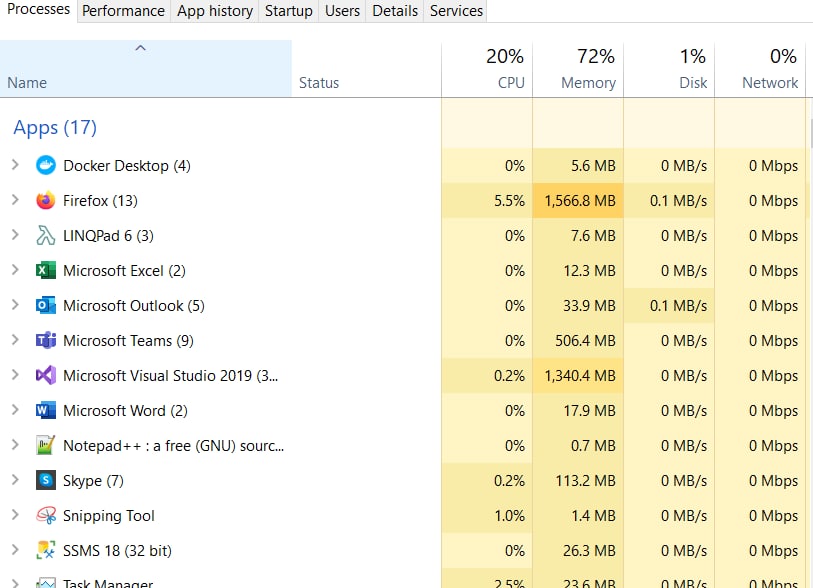813x588 pixels.
Task: Click Outlook disk value 0.1 MB/s
Action: 678,305
